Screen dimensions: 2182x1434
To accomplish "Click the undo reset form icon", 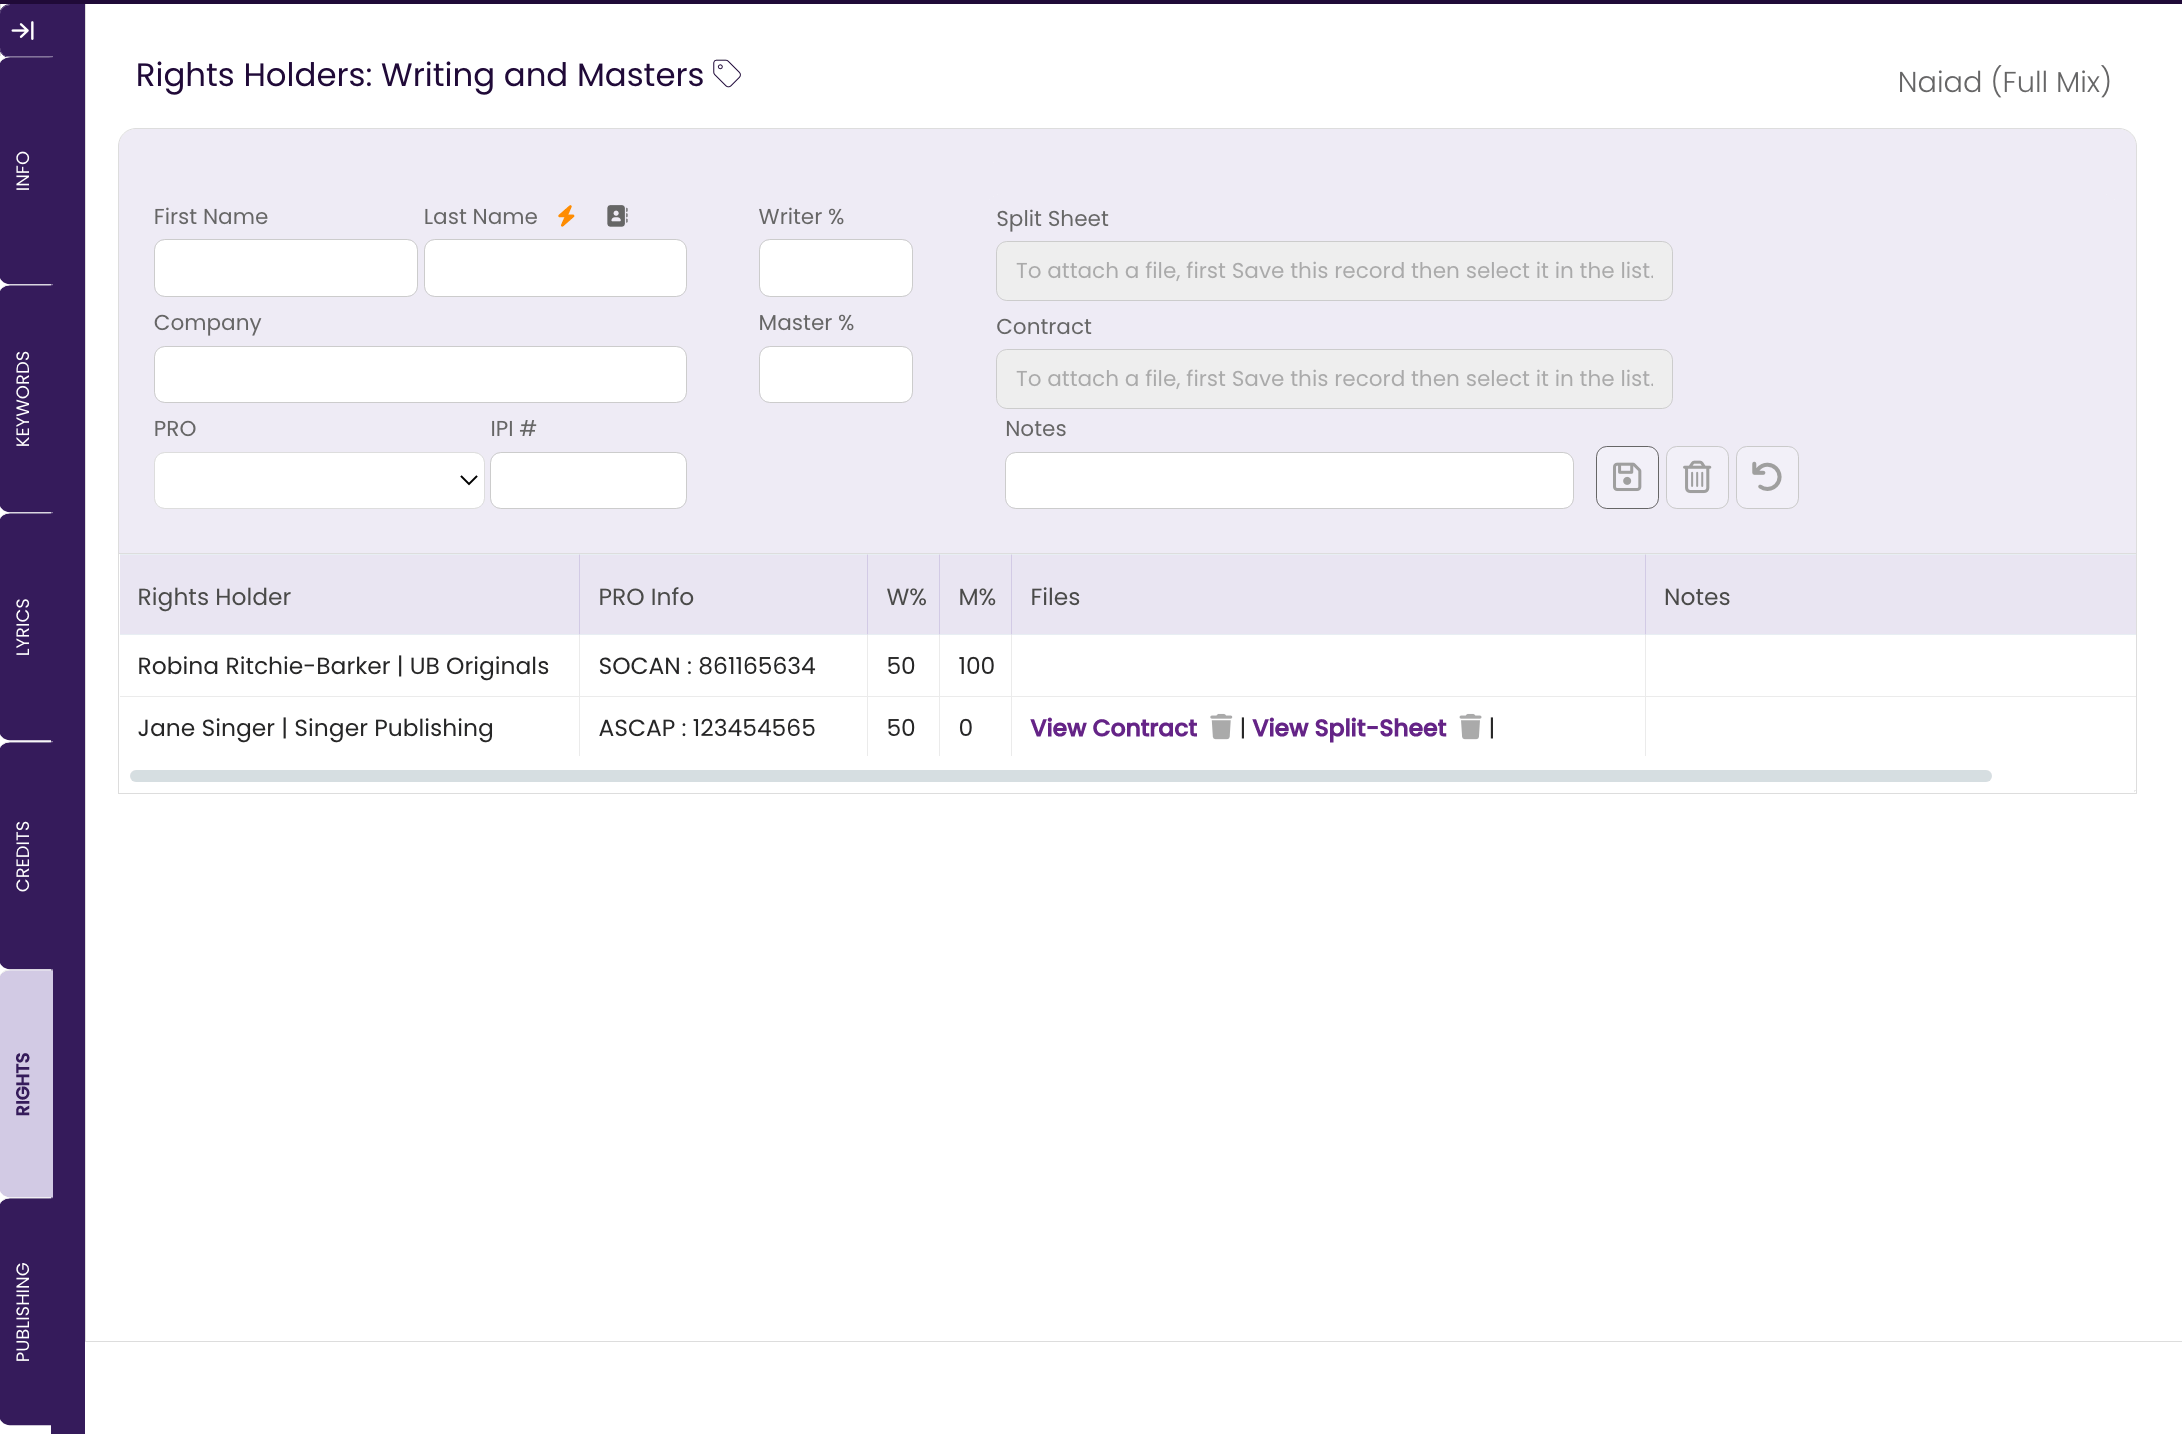I will [x=1767, y=478].
